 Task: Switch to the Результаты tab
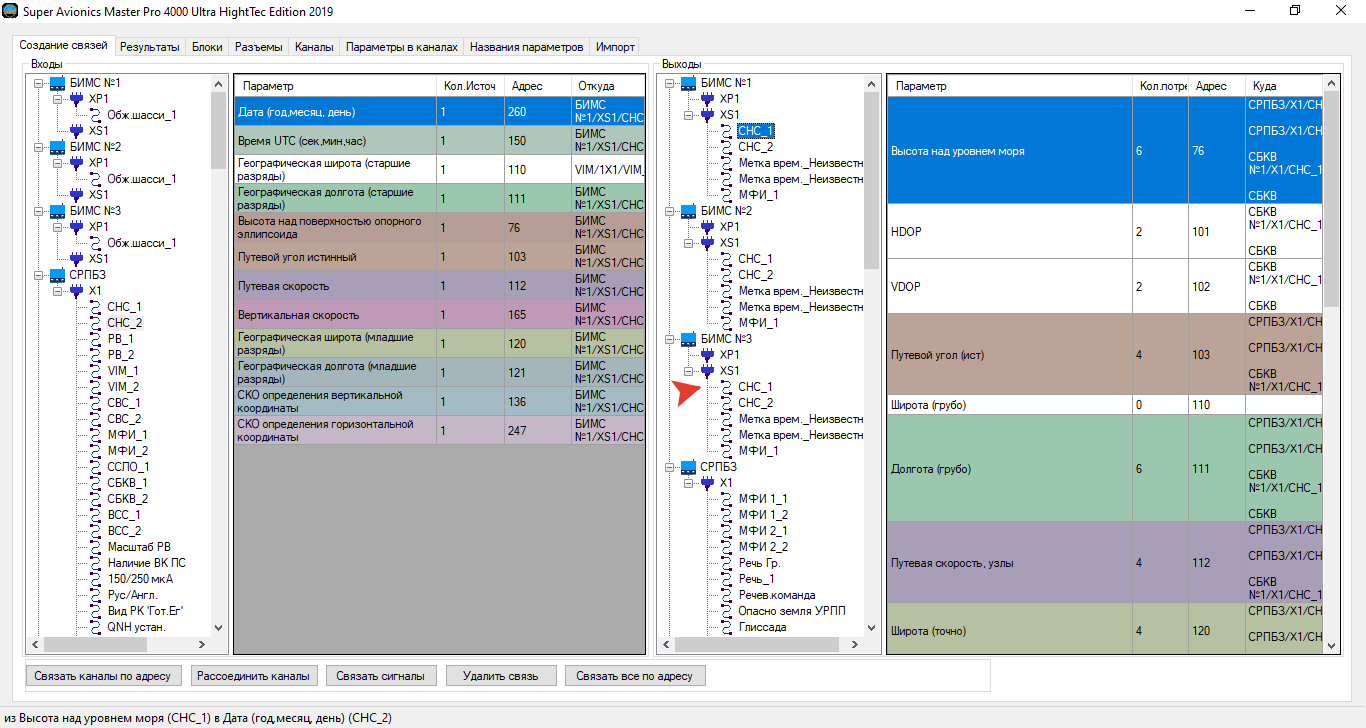[x=150, y=47]
